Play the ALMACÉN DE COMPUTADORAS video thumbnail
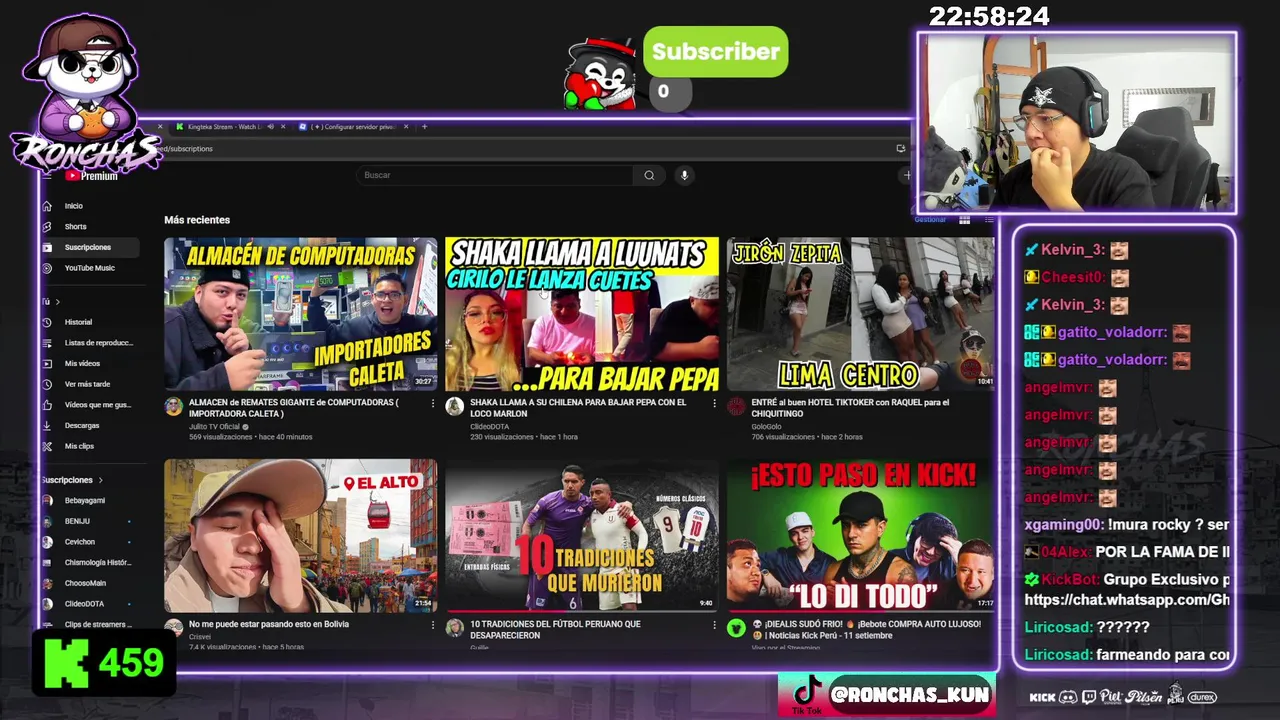 pos(301,314)
